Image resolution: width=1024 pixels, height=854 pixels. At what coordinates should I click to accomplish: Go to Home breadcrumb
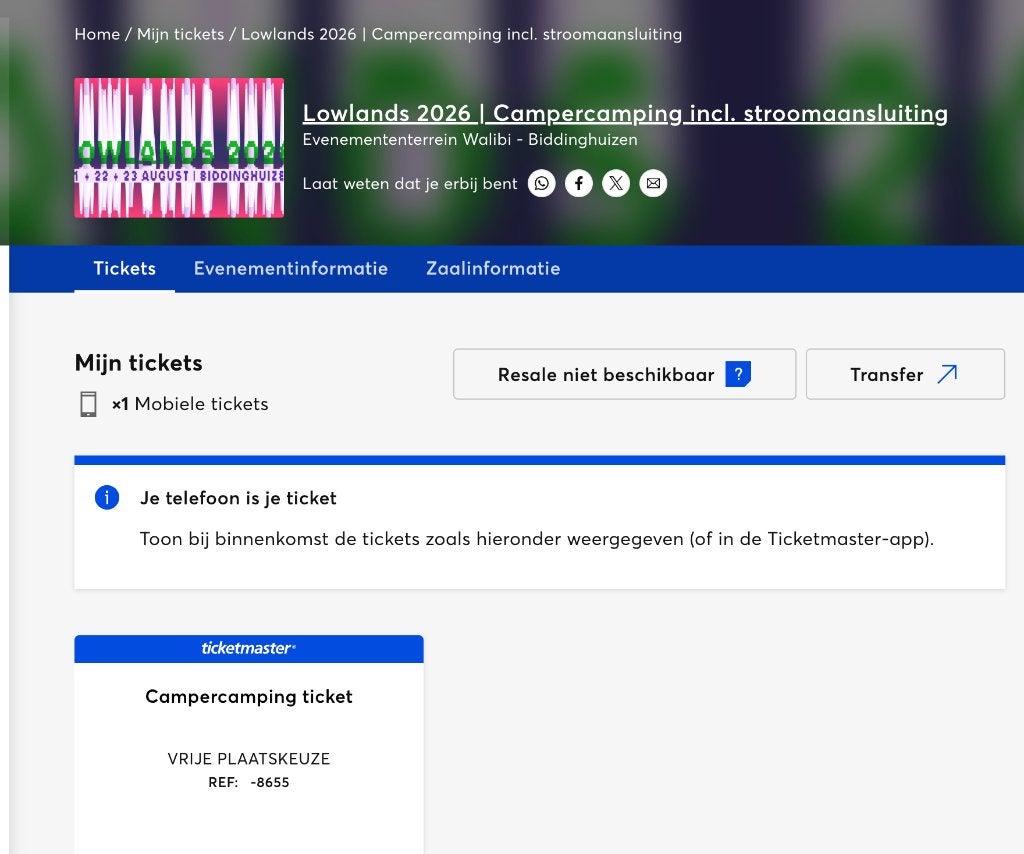coord(97,34)
